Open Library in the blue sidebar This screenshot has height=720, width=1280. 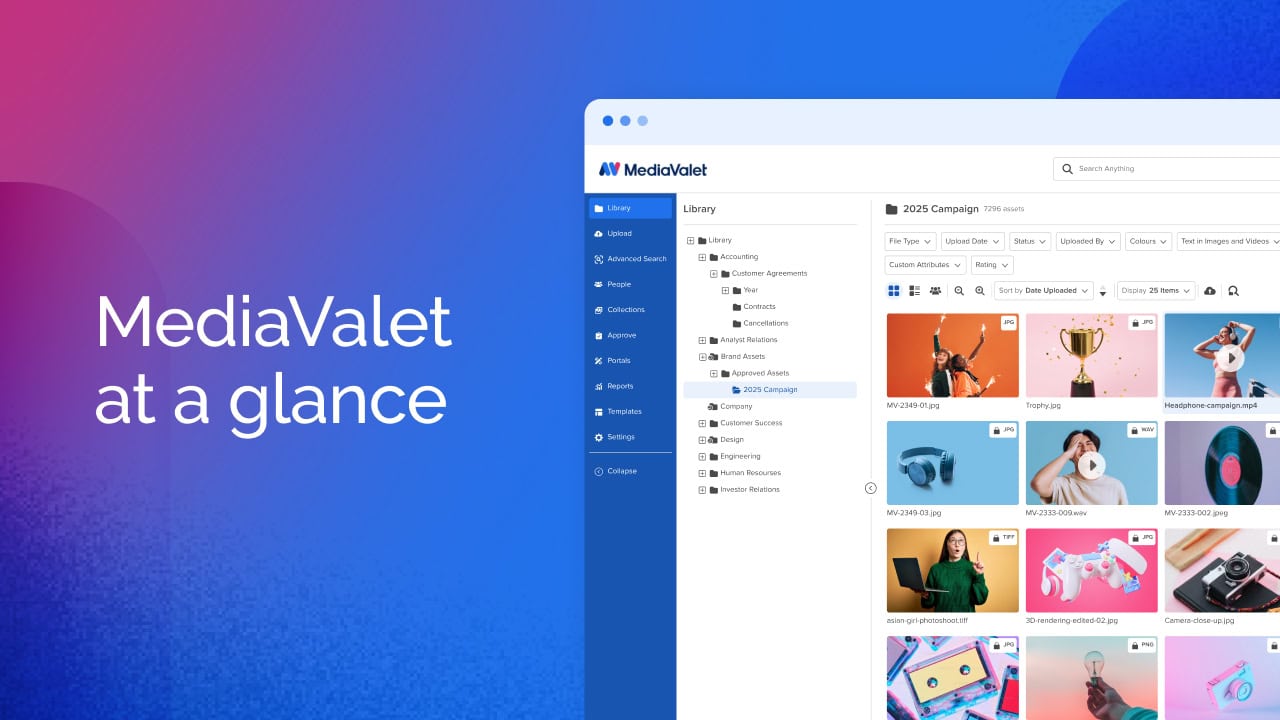point(630,208)
